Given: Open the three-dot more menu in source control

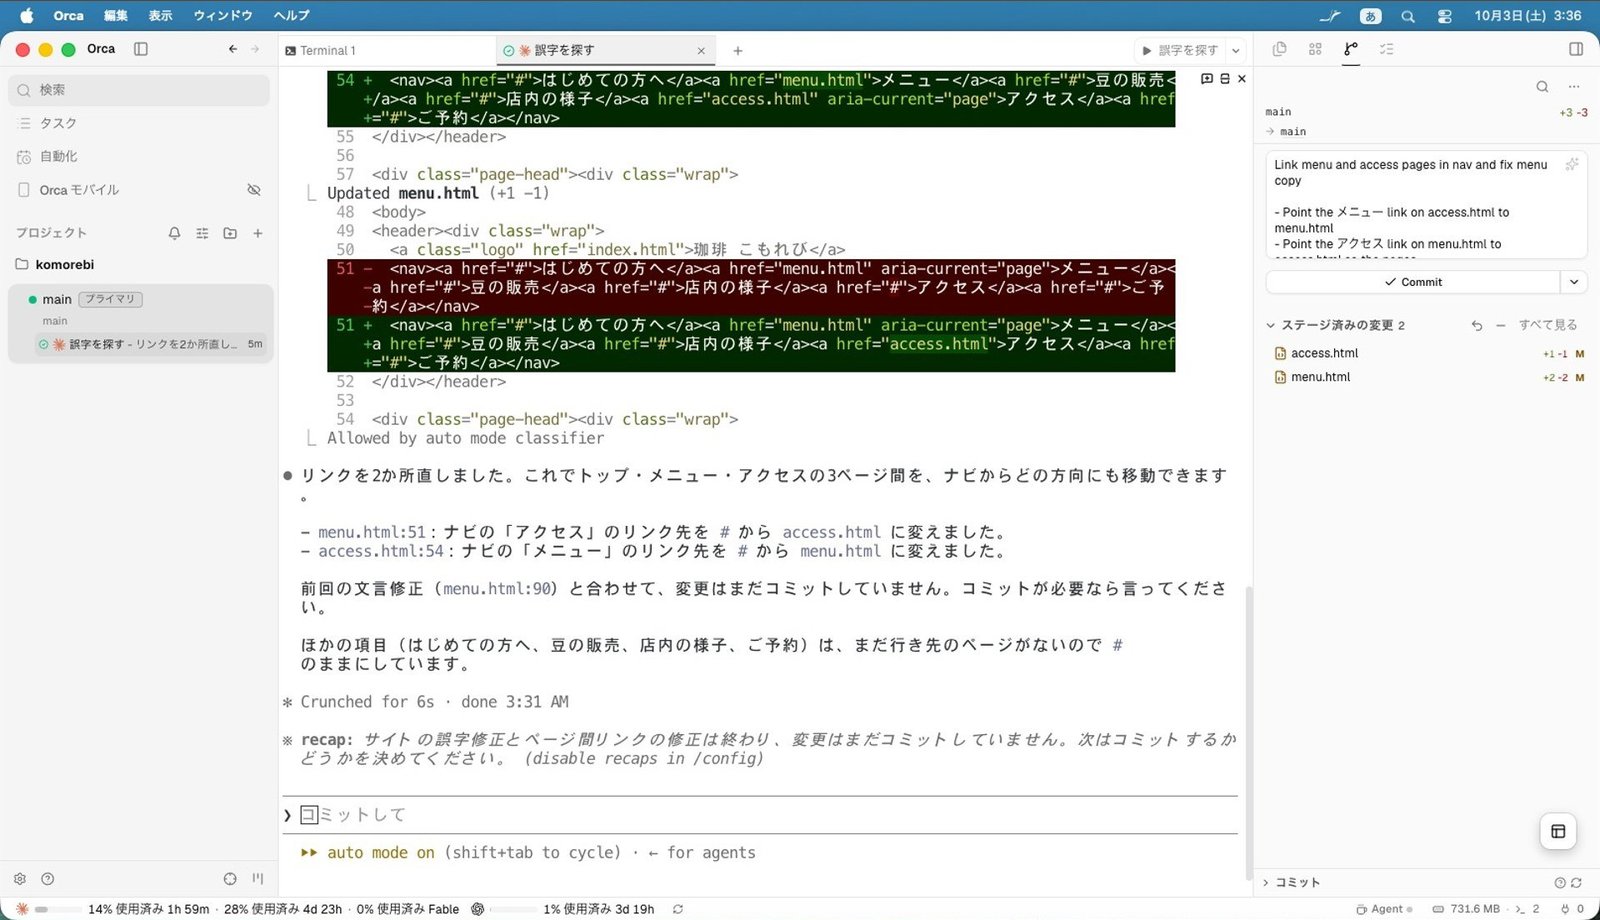Looking at the screenshot, I should [x=1574, y=87].
